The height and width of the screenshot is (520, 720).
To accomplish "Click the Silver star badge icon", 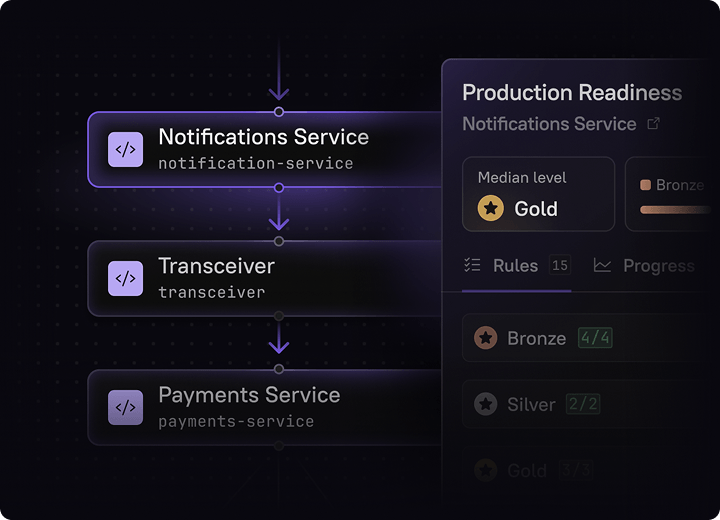I will [x=485, y=404].
